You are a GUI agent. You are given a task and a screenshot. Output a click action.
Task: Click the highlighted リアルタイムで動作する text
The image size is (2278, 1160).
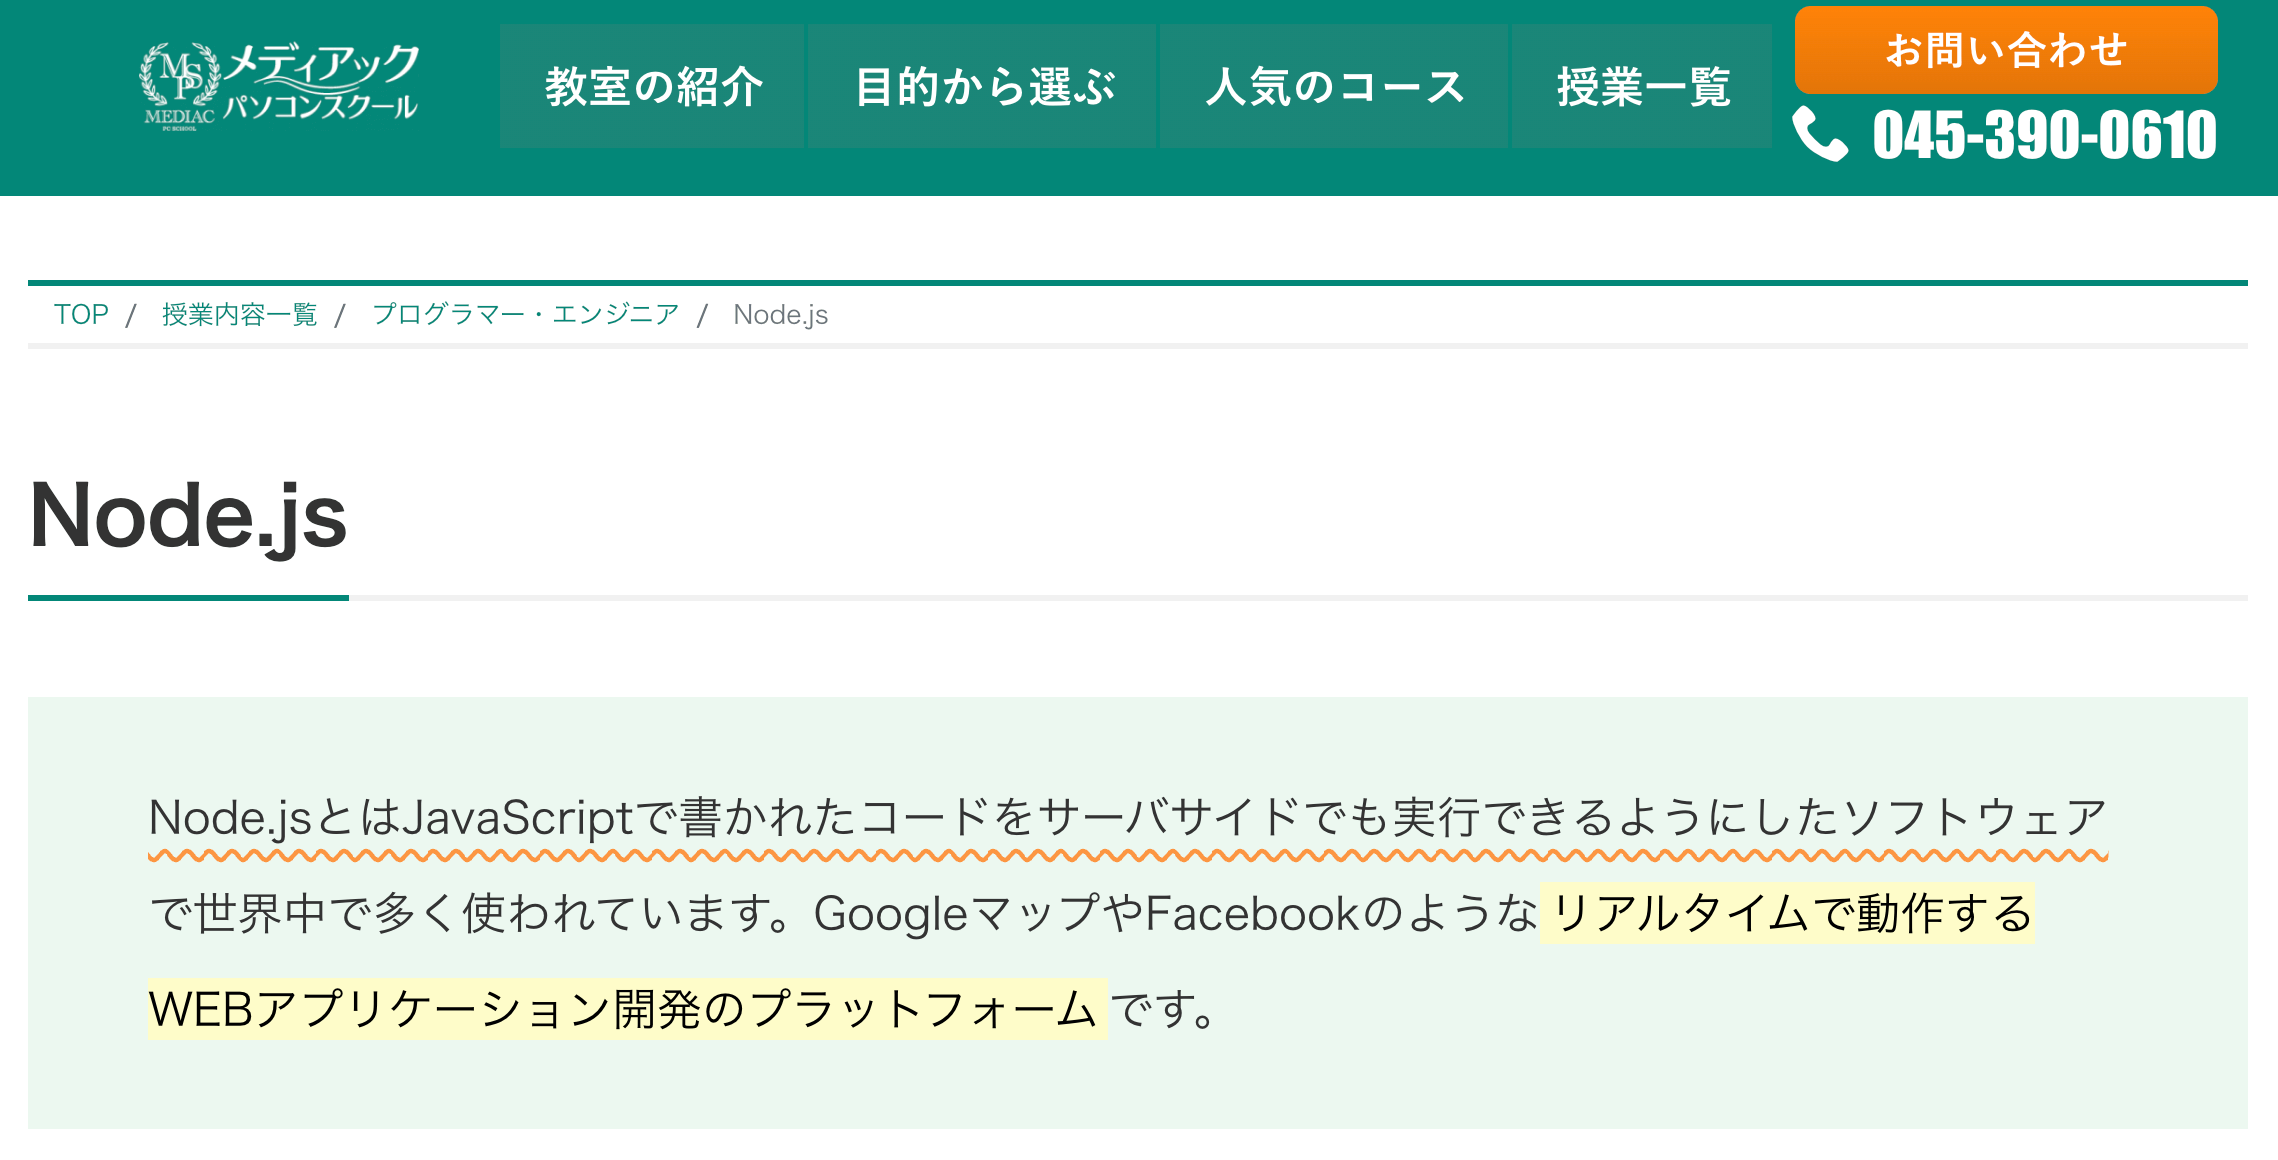point(1787,913)
